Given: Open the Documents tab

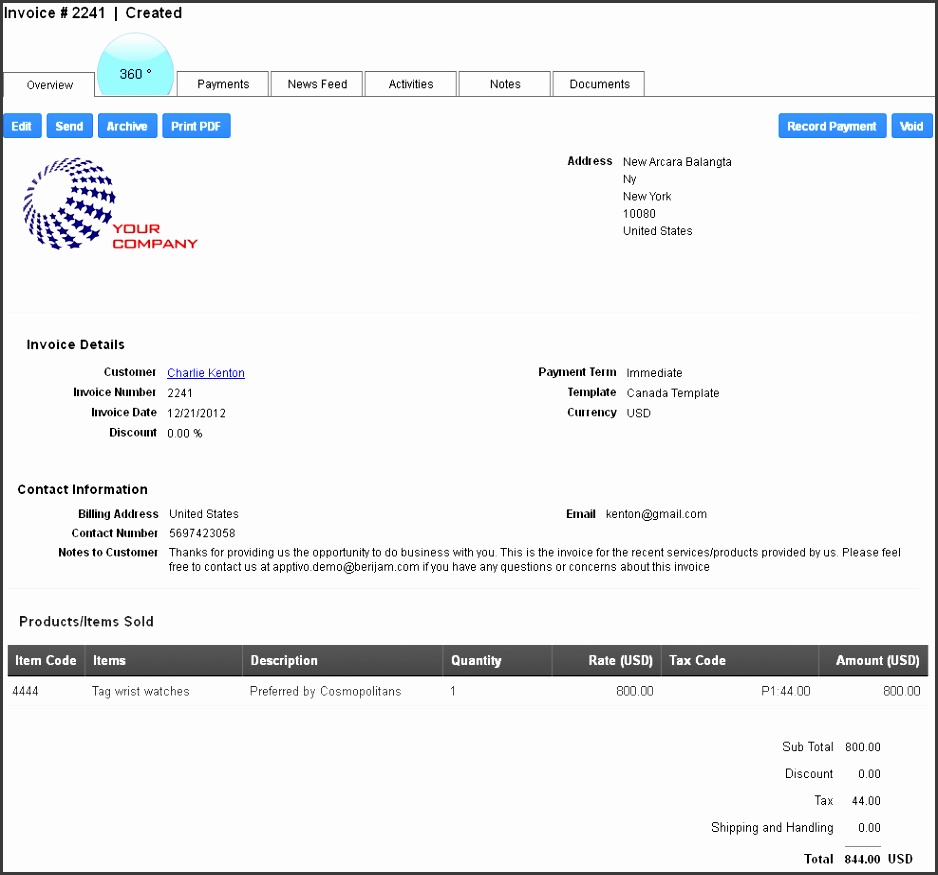Looking at the screenshot, I should pyautogui.click(x=599, y=84).
